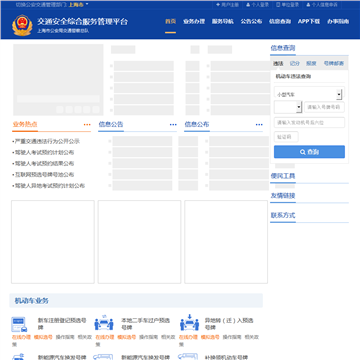Click 本地二手车过户预选号牌 title
360x360 pixels.
click(145, 324)
